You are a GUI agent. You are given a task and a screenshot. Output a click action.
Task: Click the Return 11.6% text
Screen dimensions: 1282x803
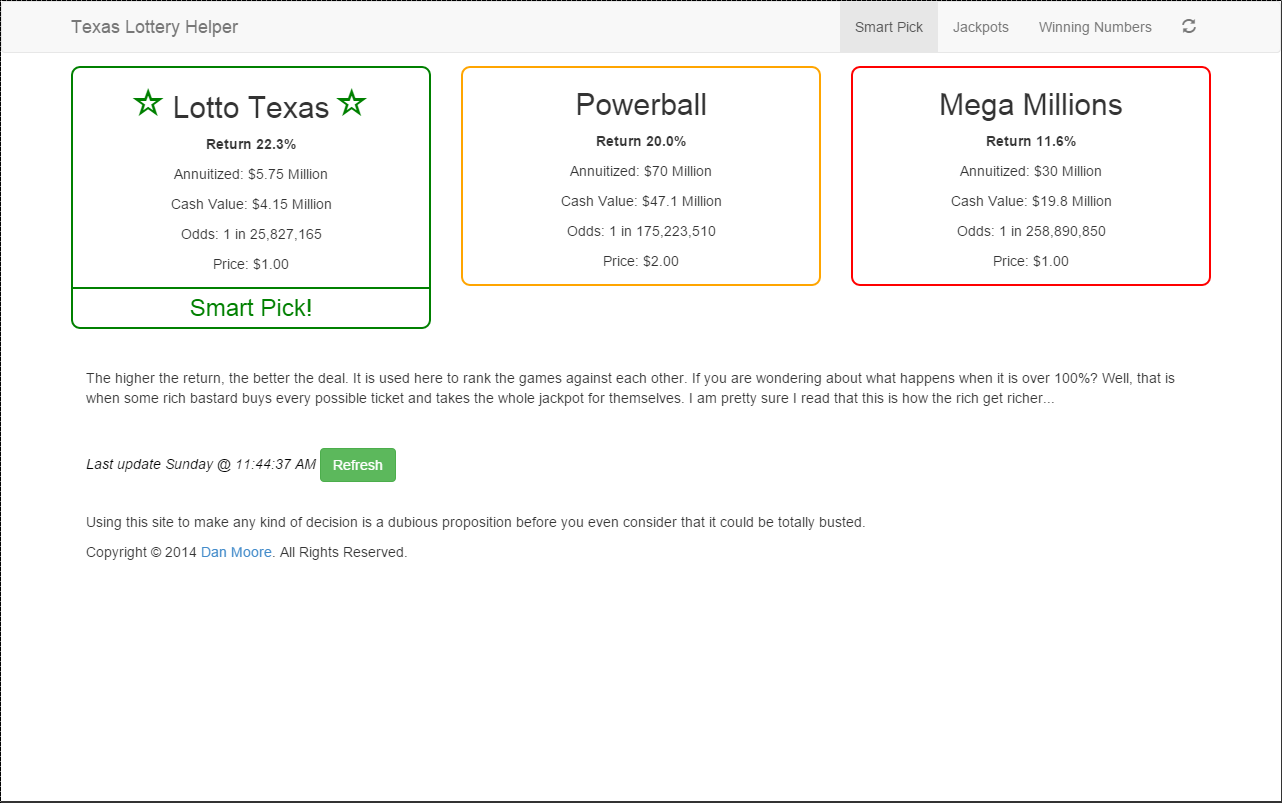coord(1031,141)
